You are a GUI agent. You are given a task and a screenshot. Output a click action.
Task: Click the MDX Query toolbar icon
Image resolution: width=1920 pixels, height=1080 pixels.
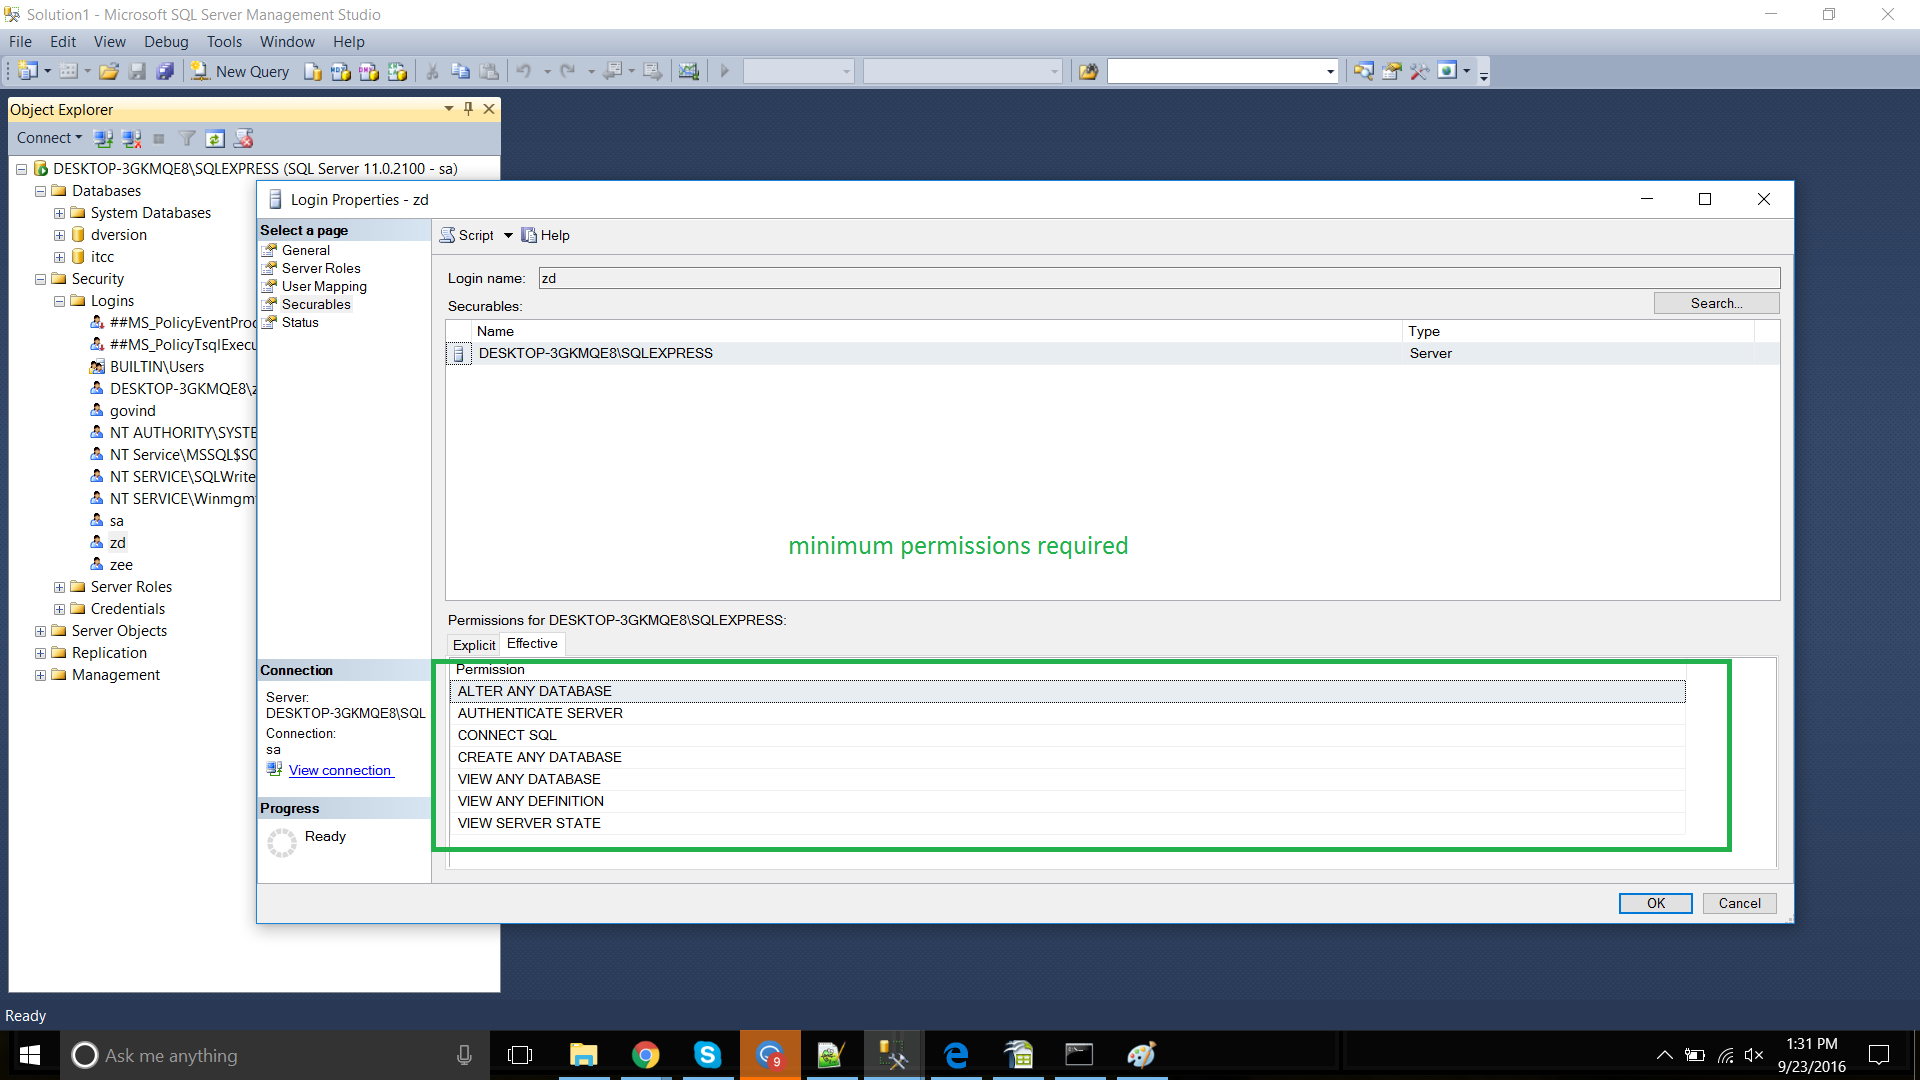click(x=341, y=71)
